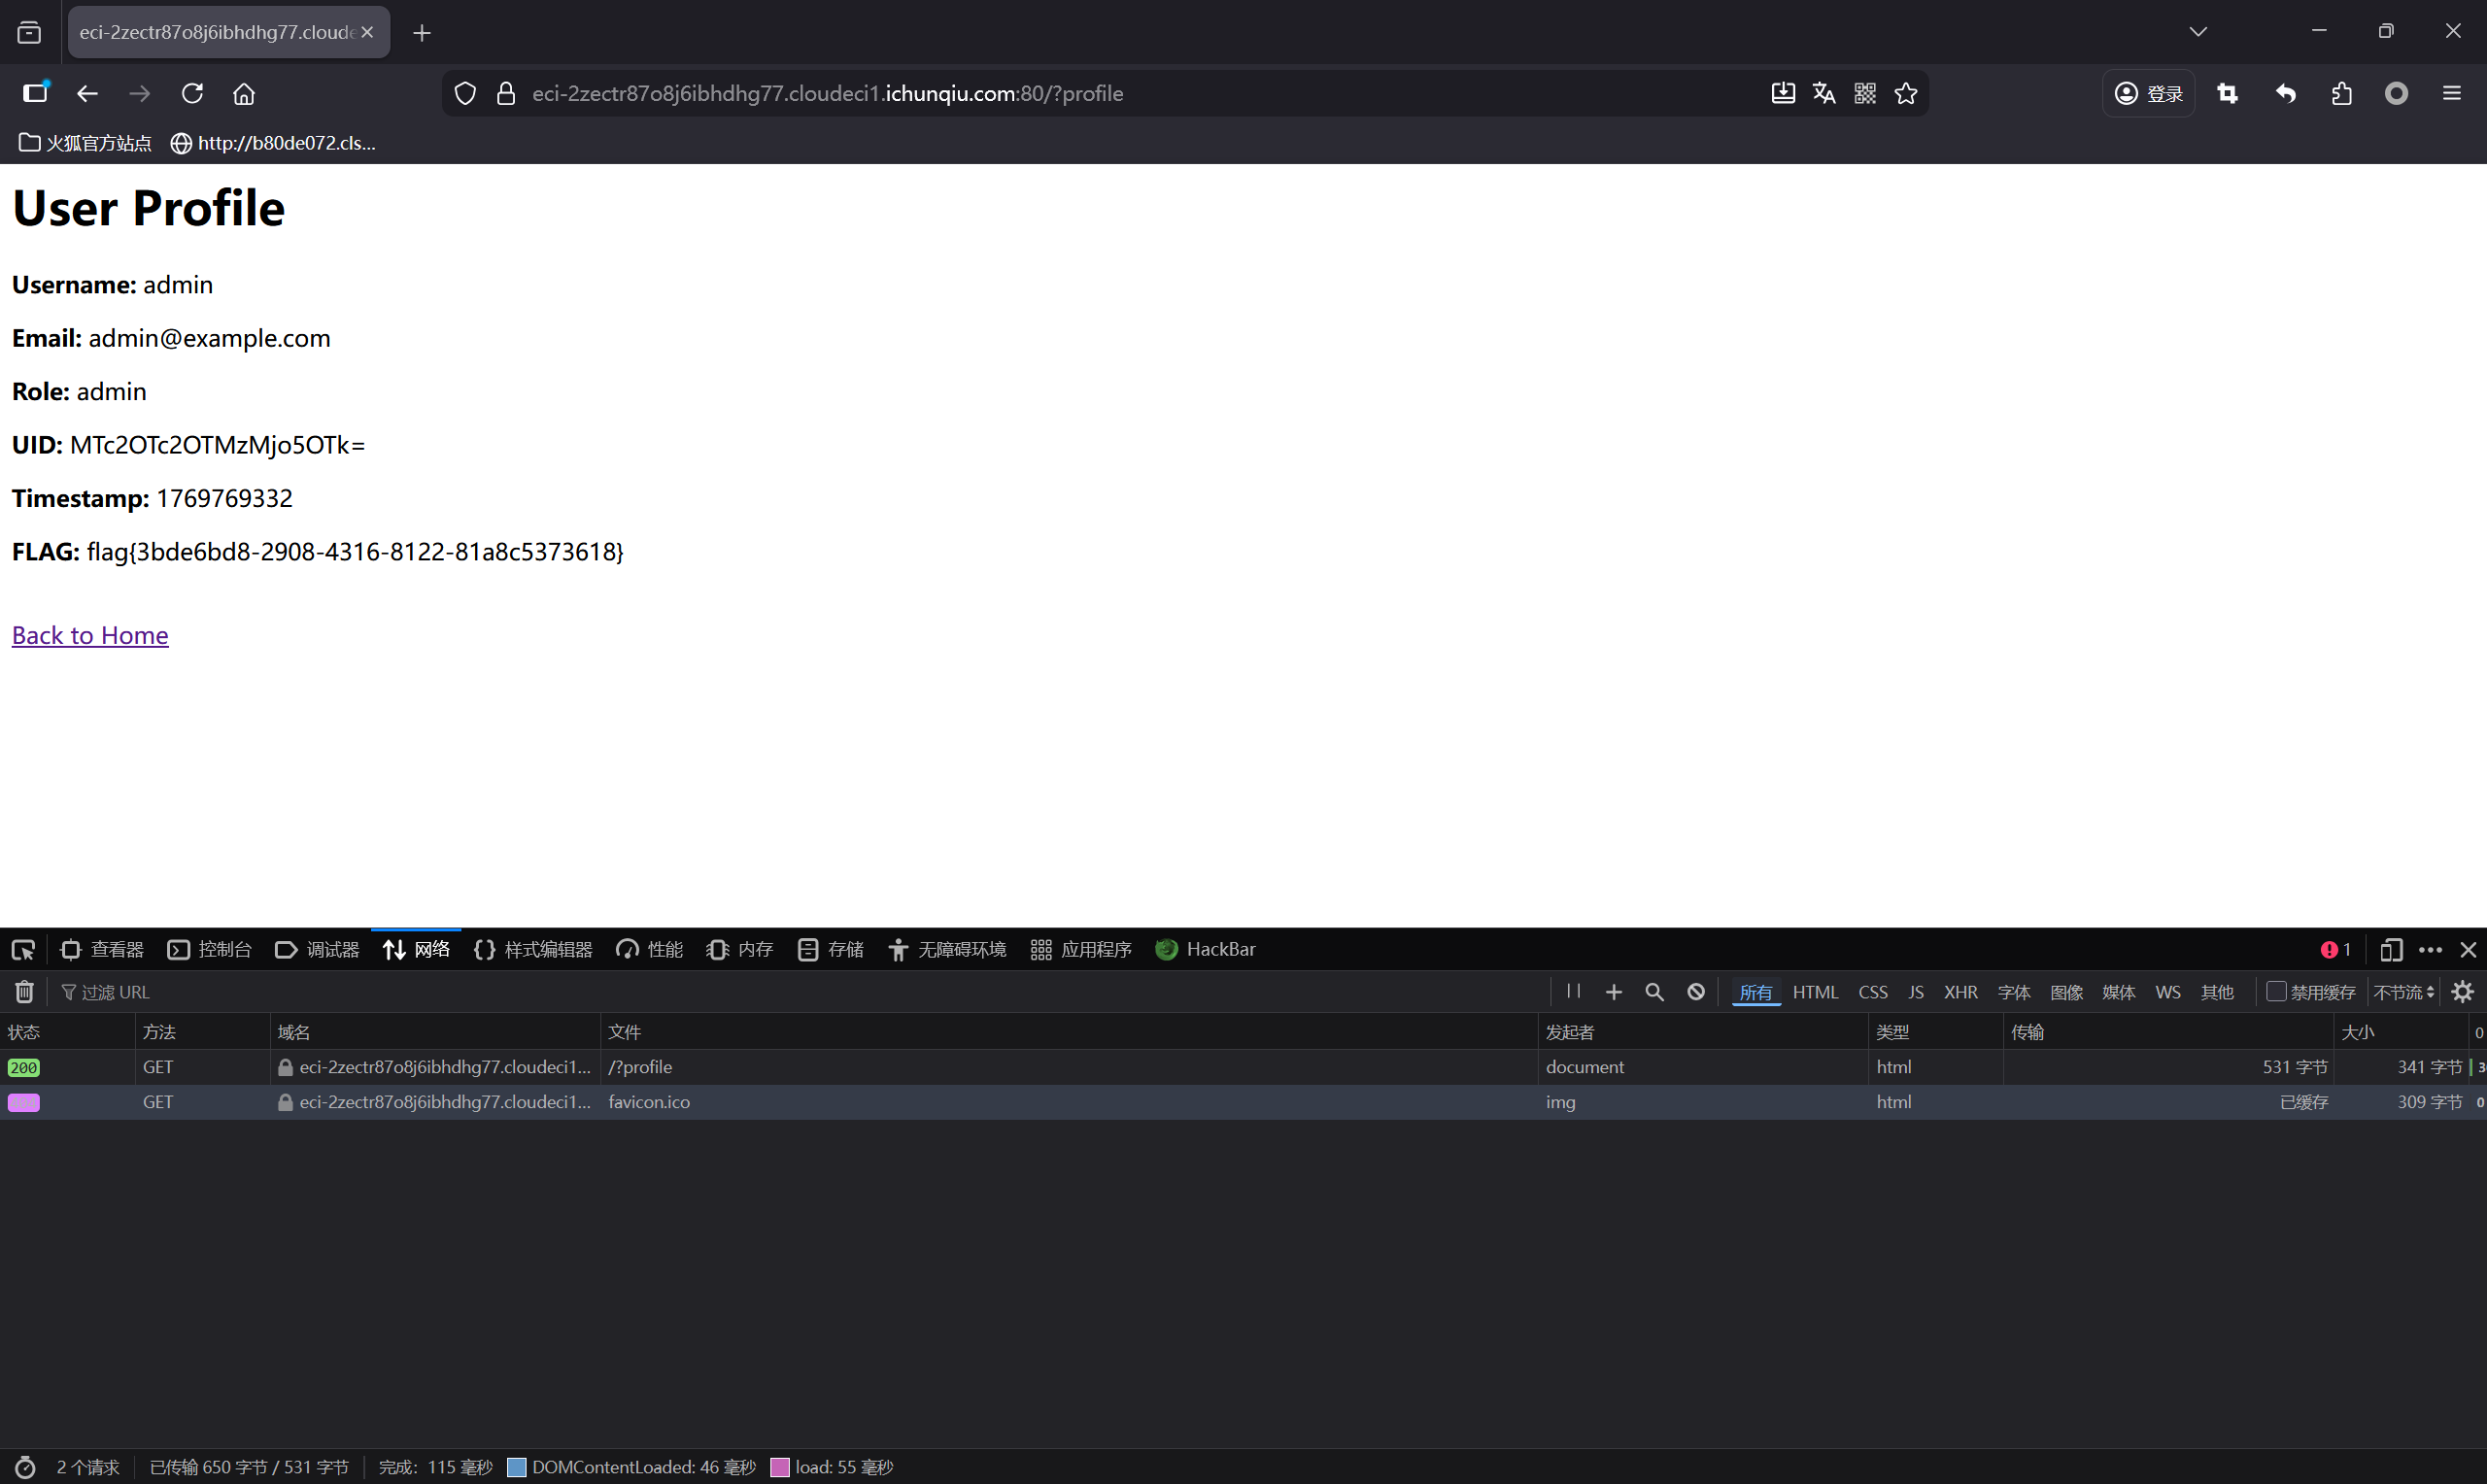Viewport: 2487px width, 1484px height.
Task: Open request blocking icon in network toolbar
Action: [x=1696, y=992]
